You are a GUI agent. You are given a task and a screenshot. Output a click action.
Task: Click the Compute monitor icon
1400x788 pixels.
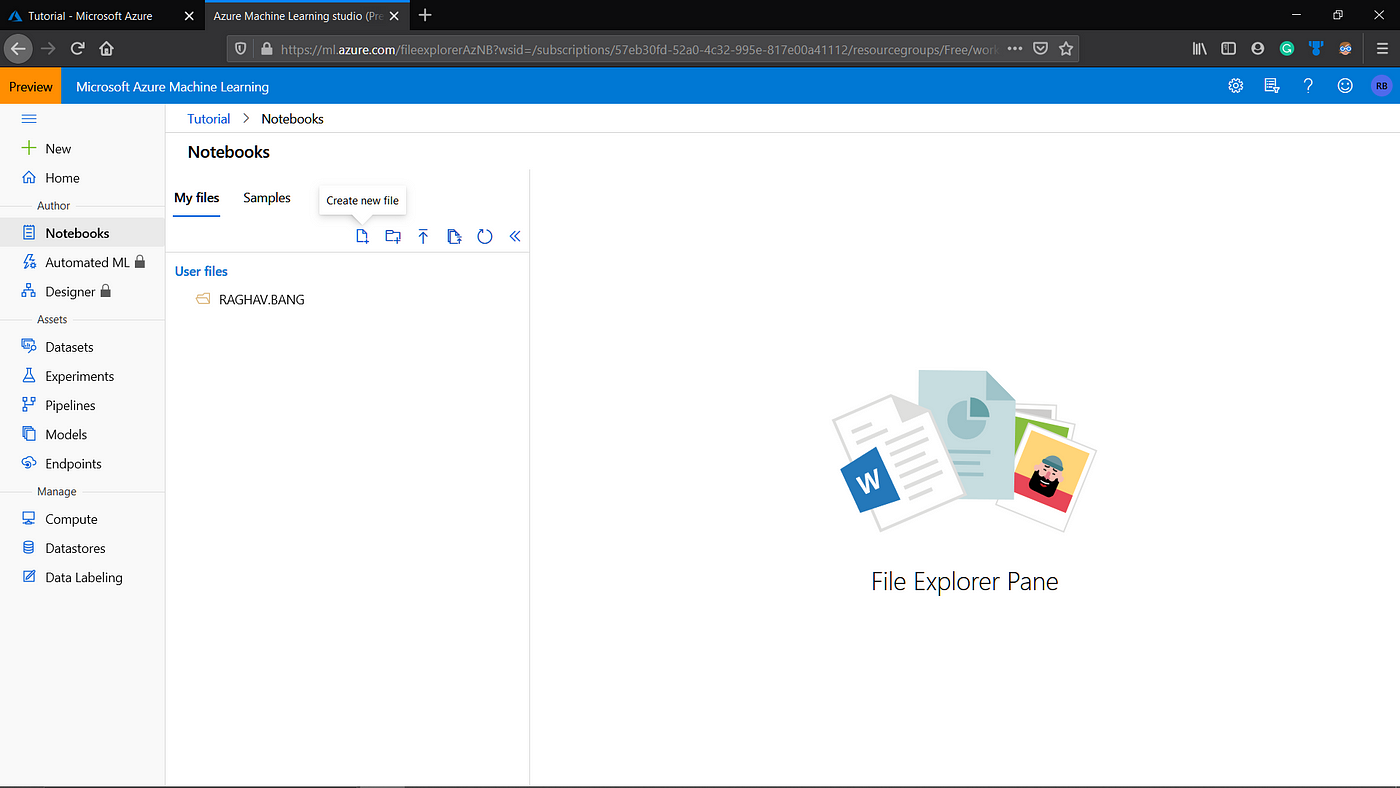[29, 519]
